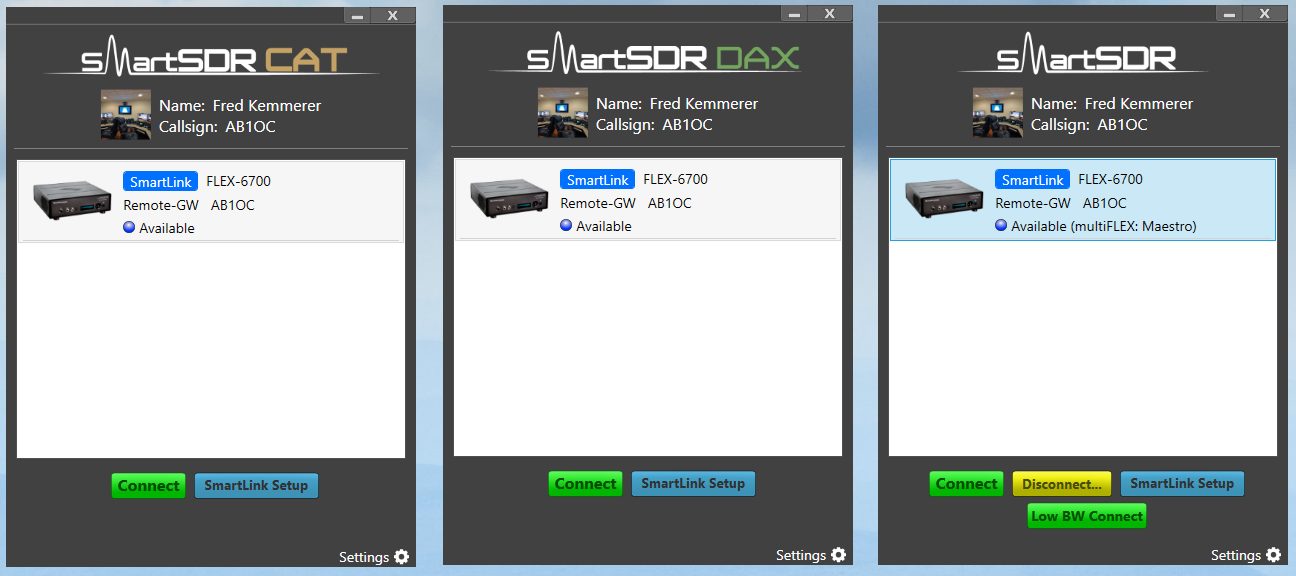The height and width of the screenshot is (576, 1296).
Task: Click Connect in SmartSDR DAX window
Action: coord(585,484)
